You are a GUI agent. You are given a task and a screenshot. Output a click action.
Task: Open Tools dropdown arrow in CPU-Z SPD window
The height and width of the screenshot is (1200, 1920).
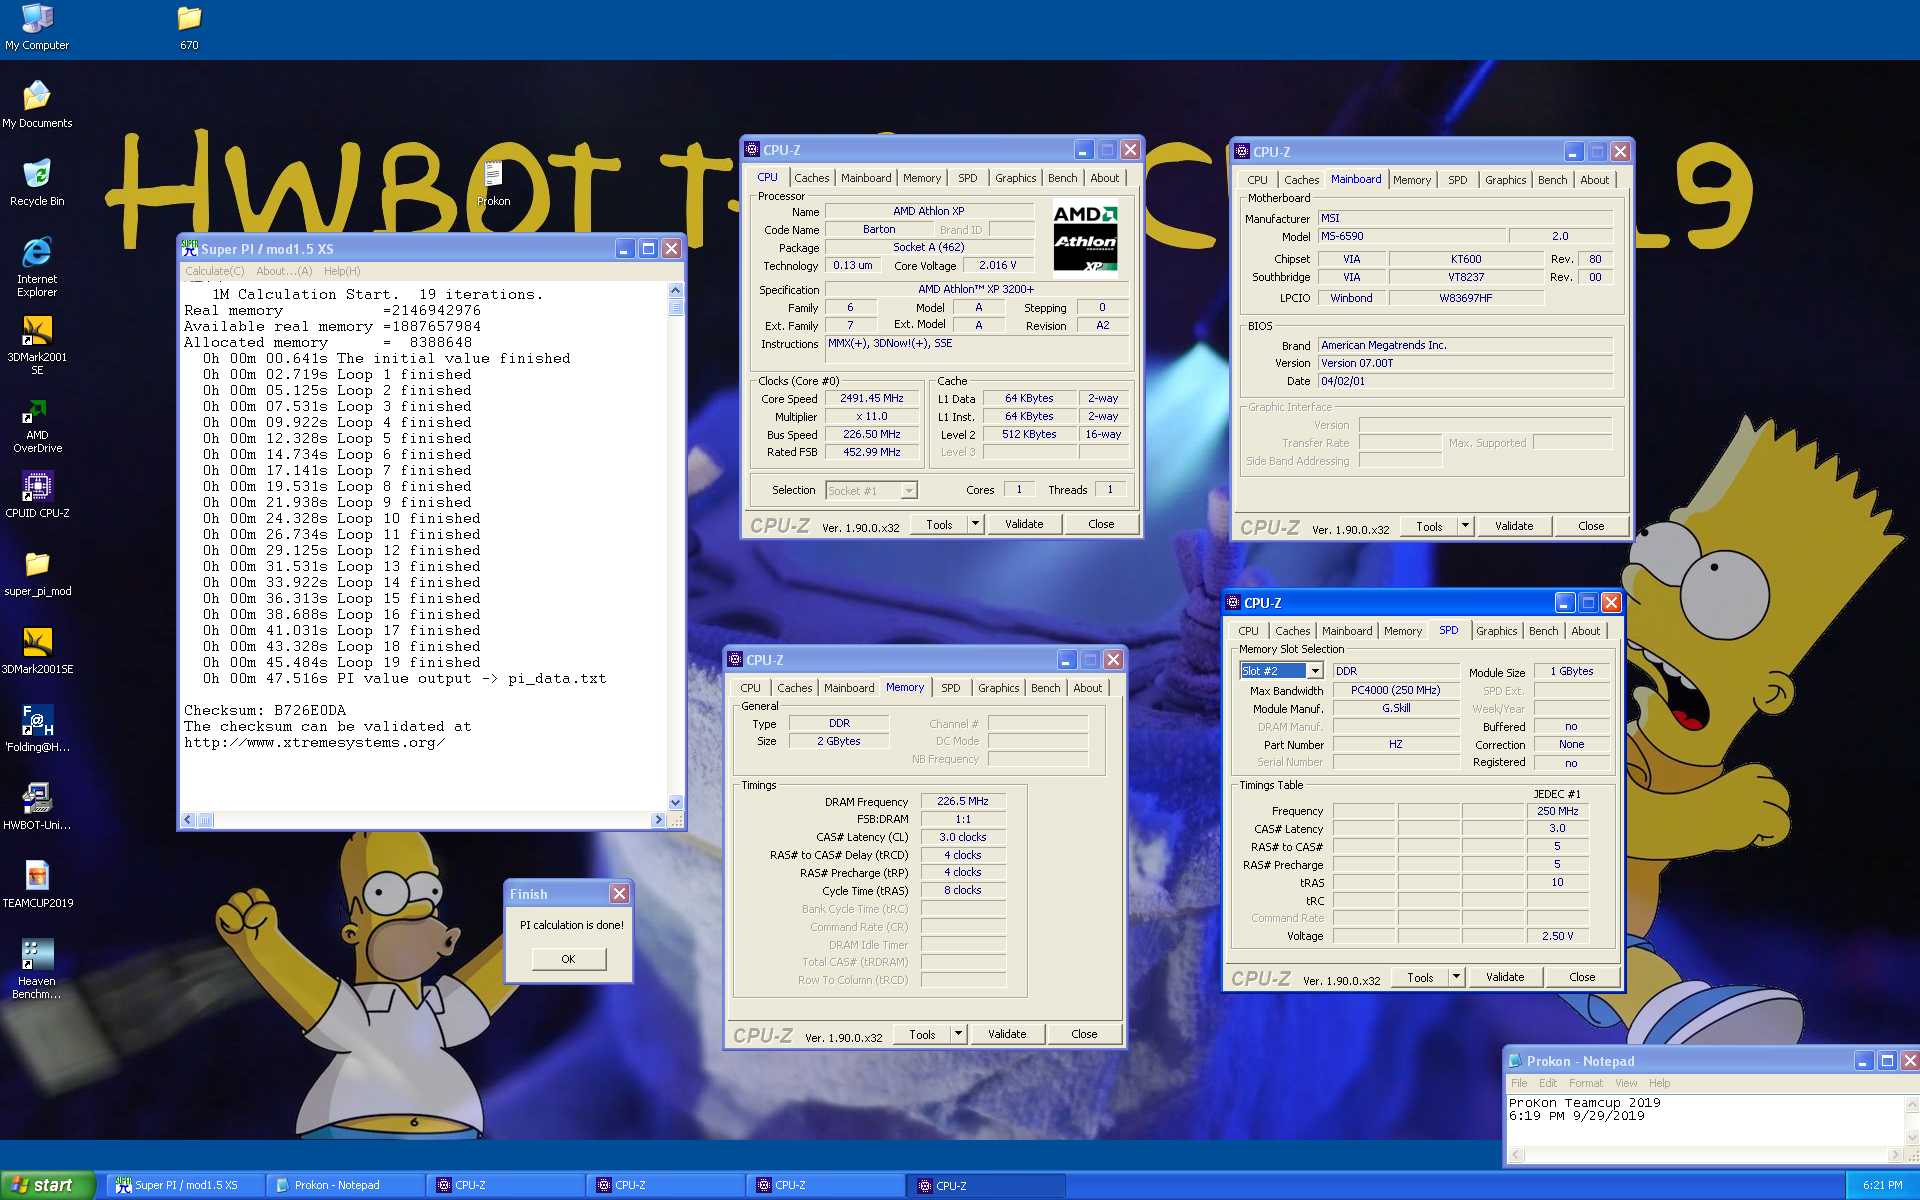[x=1456, y=977]
